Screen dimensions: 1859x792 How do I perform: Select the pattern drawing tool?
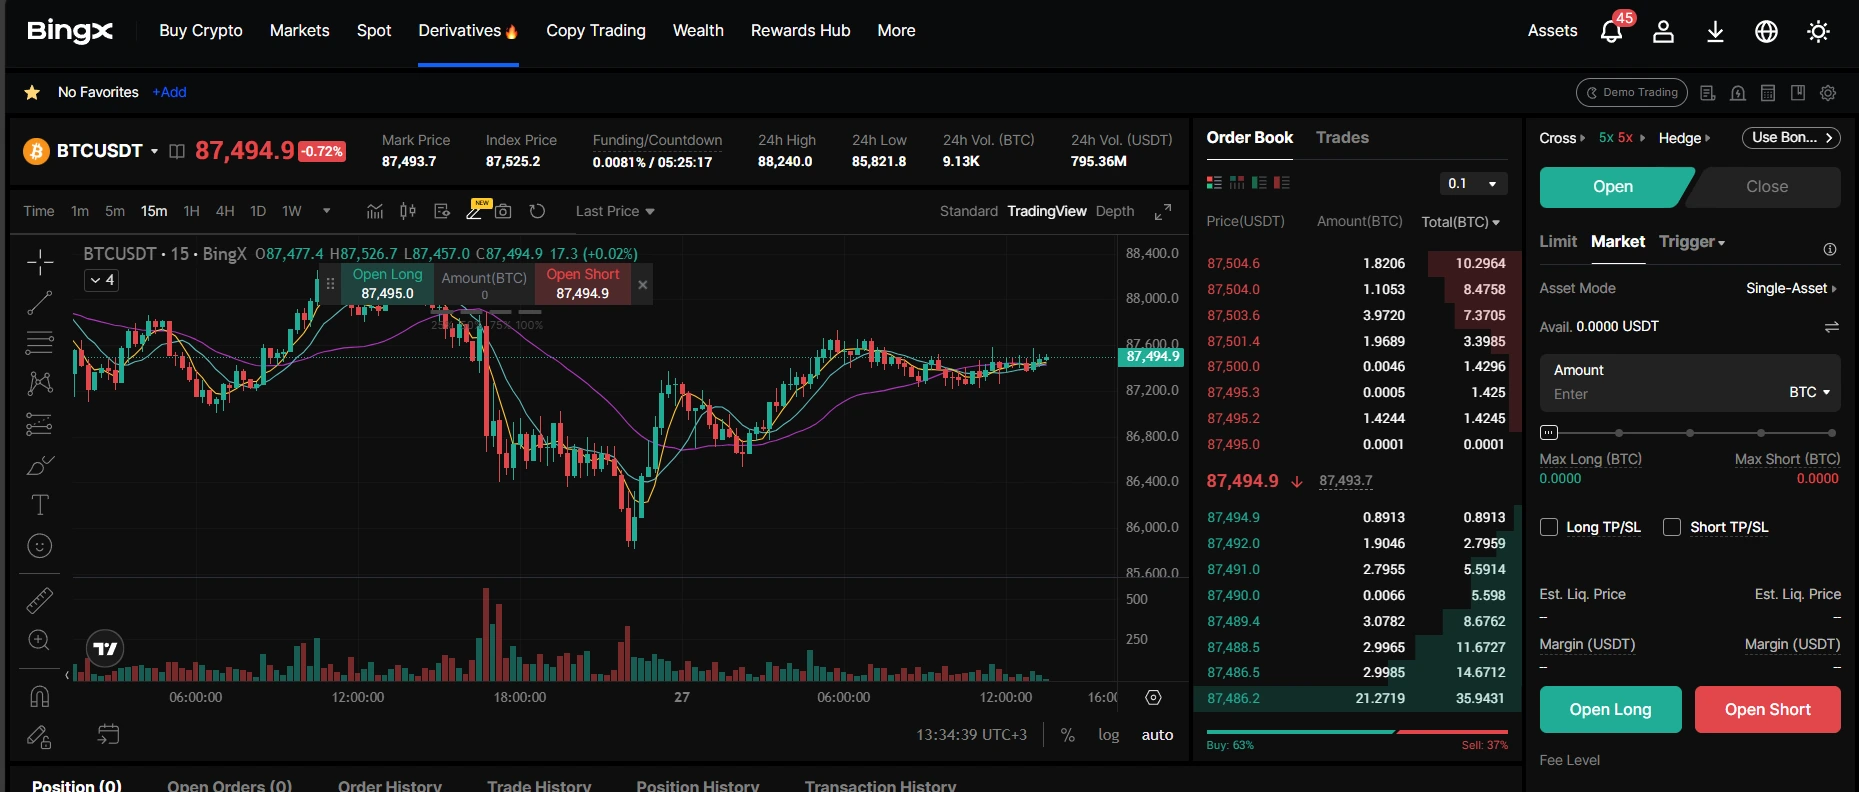(x=40, y=383)
